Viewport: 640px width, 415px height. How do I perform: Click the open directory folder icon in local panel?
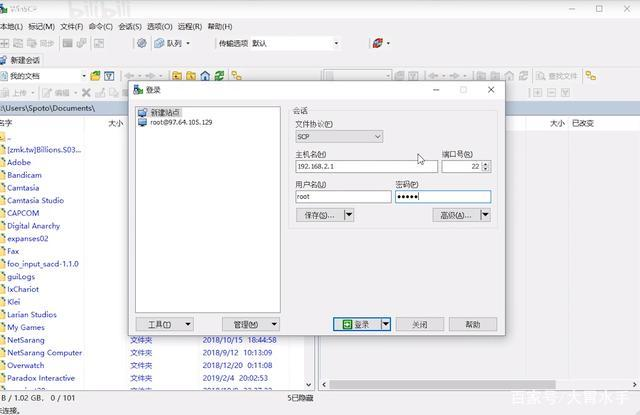click(x=95, y=76)
